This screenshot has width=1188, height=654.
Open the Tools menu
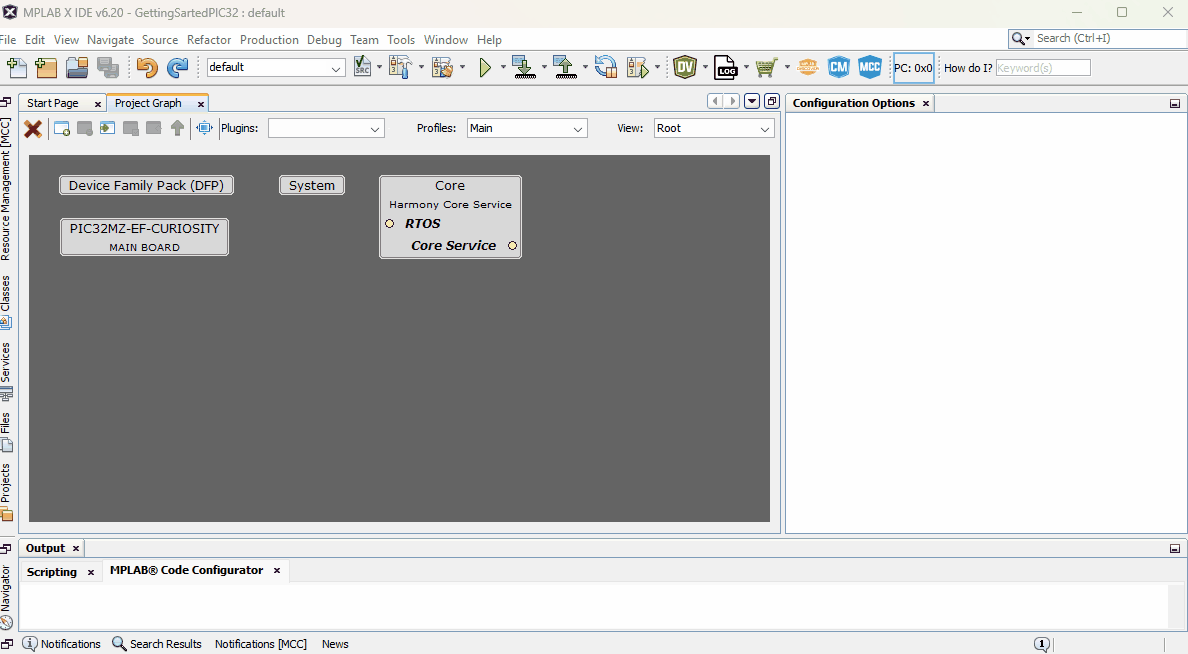[401, 39]
